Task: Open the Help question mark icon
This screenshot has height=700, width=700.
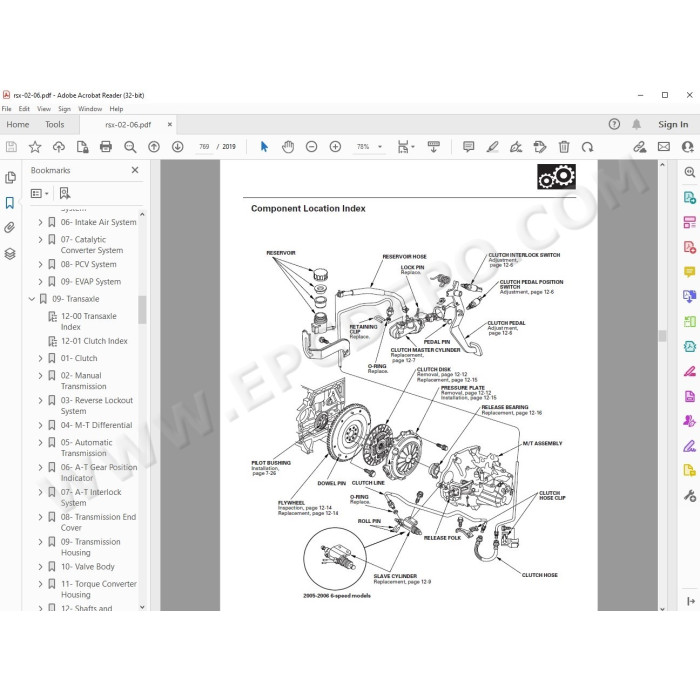Action: pos(614,124)
